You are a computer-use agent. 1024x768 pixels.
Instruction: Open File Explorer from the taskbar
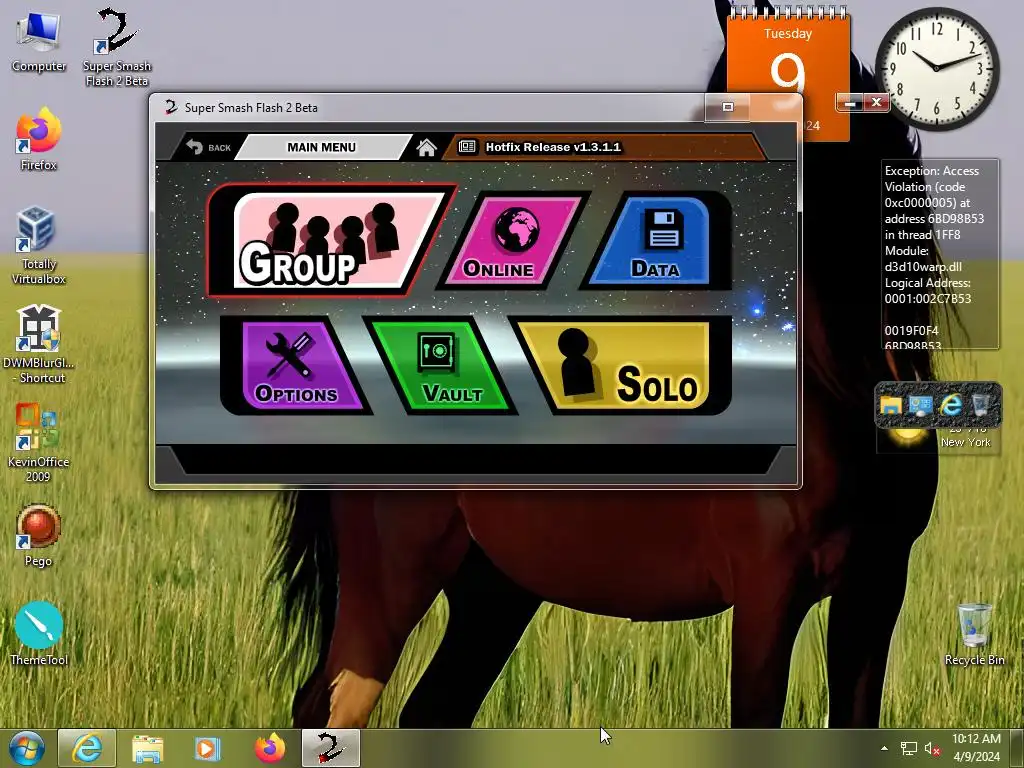click(148, 748)
